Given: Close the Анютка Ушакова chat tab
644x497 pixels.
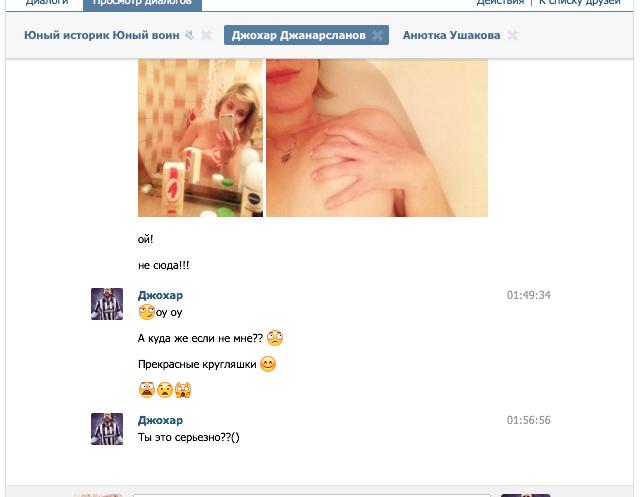Looking at the screenshot, I should click(512, 35).
